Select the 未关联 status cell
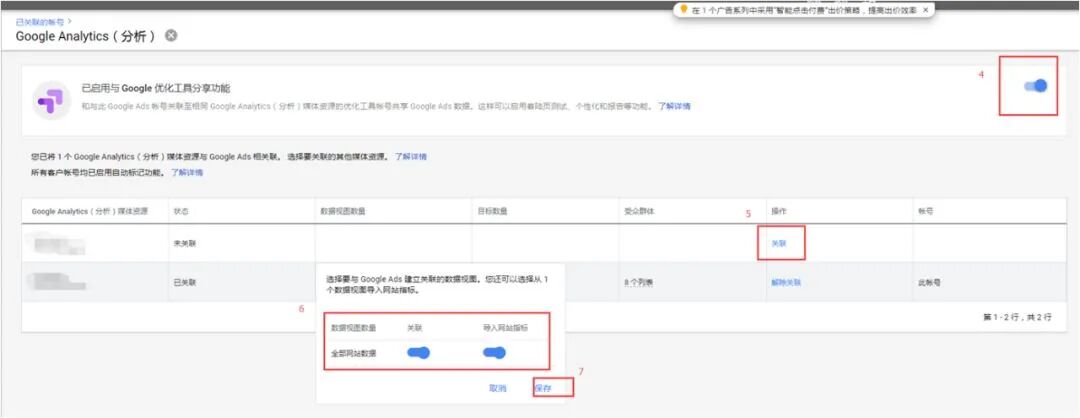This screenshot has width=1080, height=418. (185, 243)
